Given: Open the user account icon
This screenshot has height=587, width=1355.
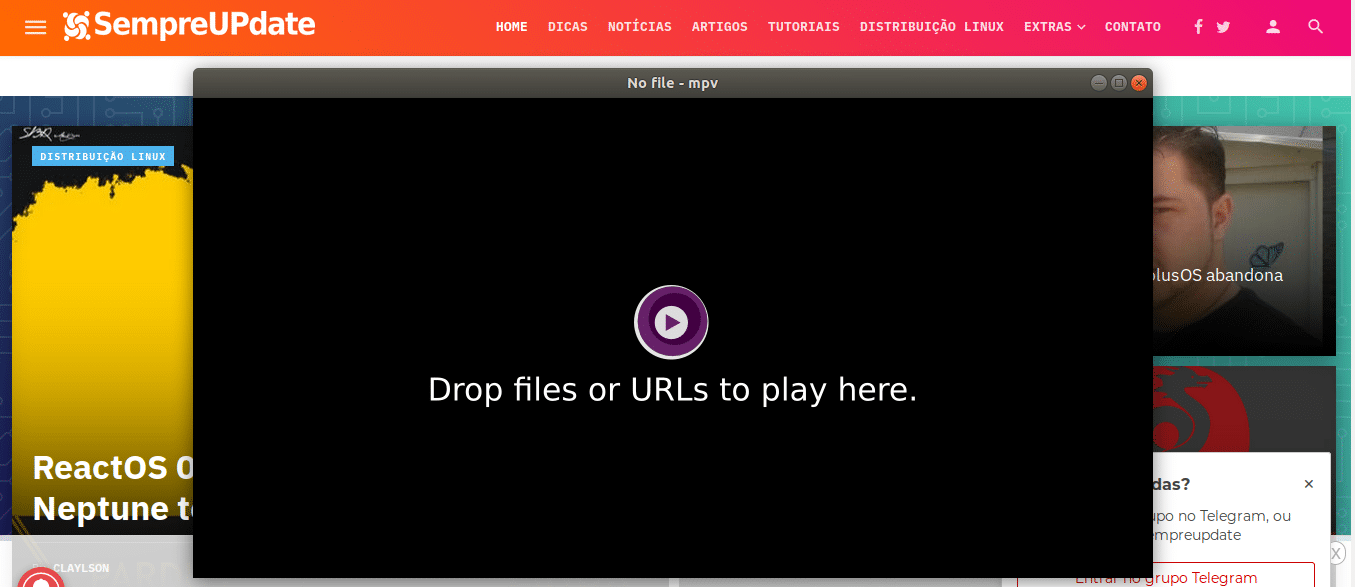Looking at the screenshot, I should pos(1273,27).
